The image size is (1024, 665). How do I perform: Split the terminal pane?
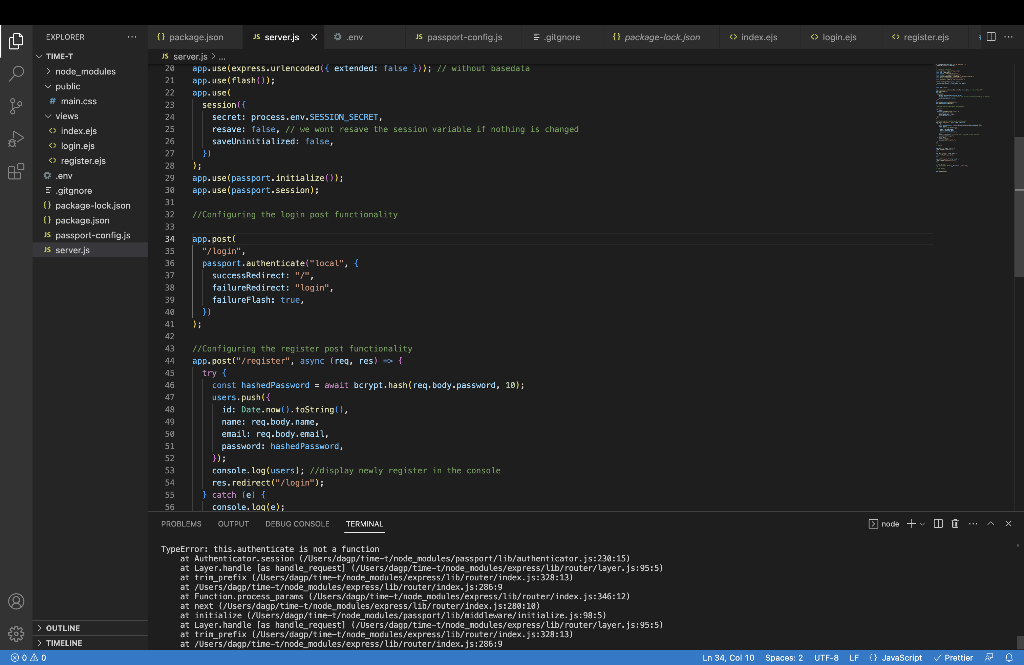click(x=938, y=523)
